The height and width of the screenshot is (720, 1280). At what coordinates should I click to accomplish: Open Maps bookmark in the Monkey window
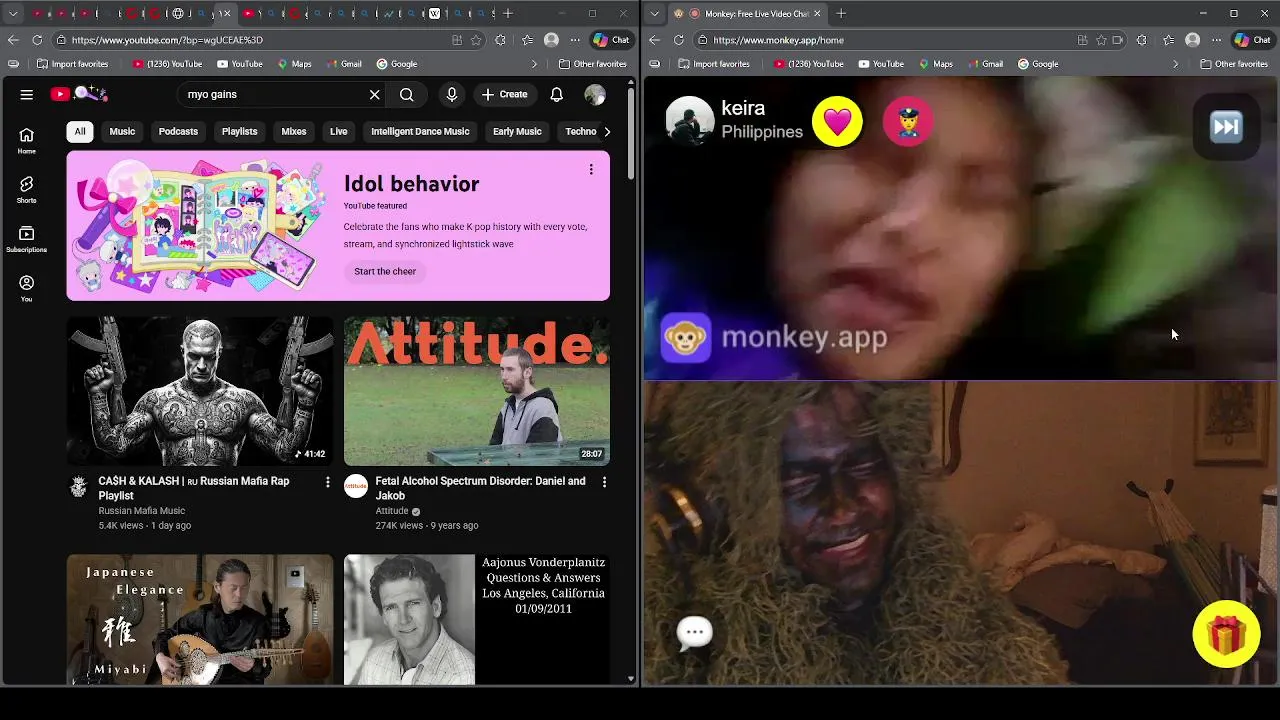click(x=935, y=64)
